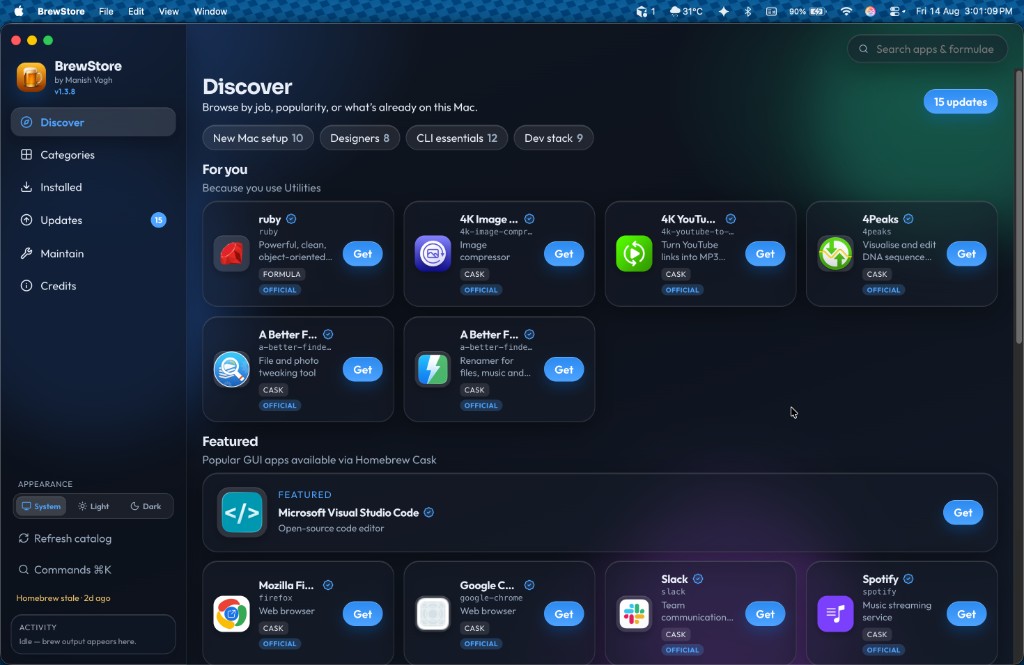Screen dimensions: 1024x665
Task: Get Microsoft Visual Studio Code
Action: click(963, 513)
